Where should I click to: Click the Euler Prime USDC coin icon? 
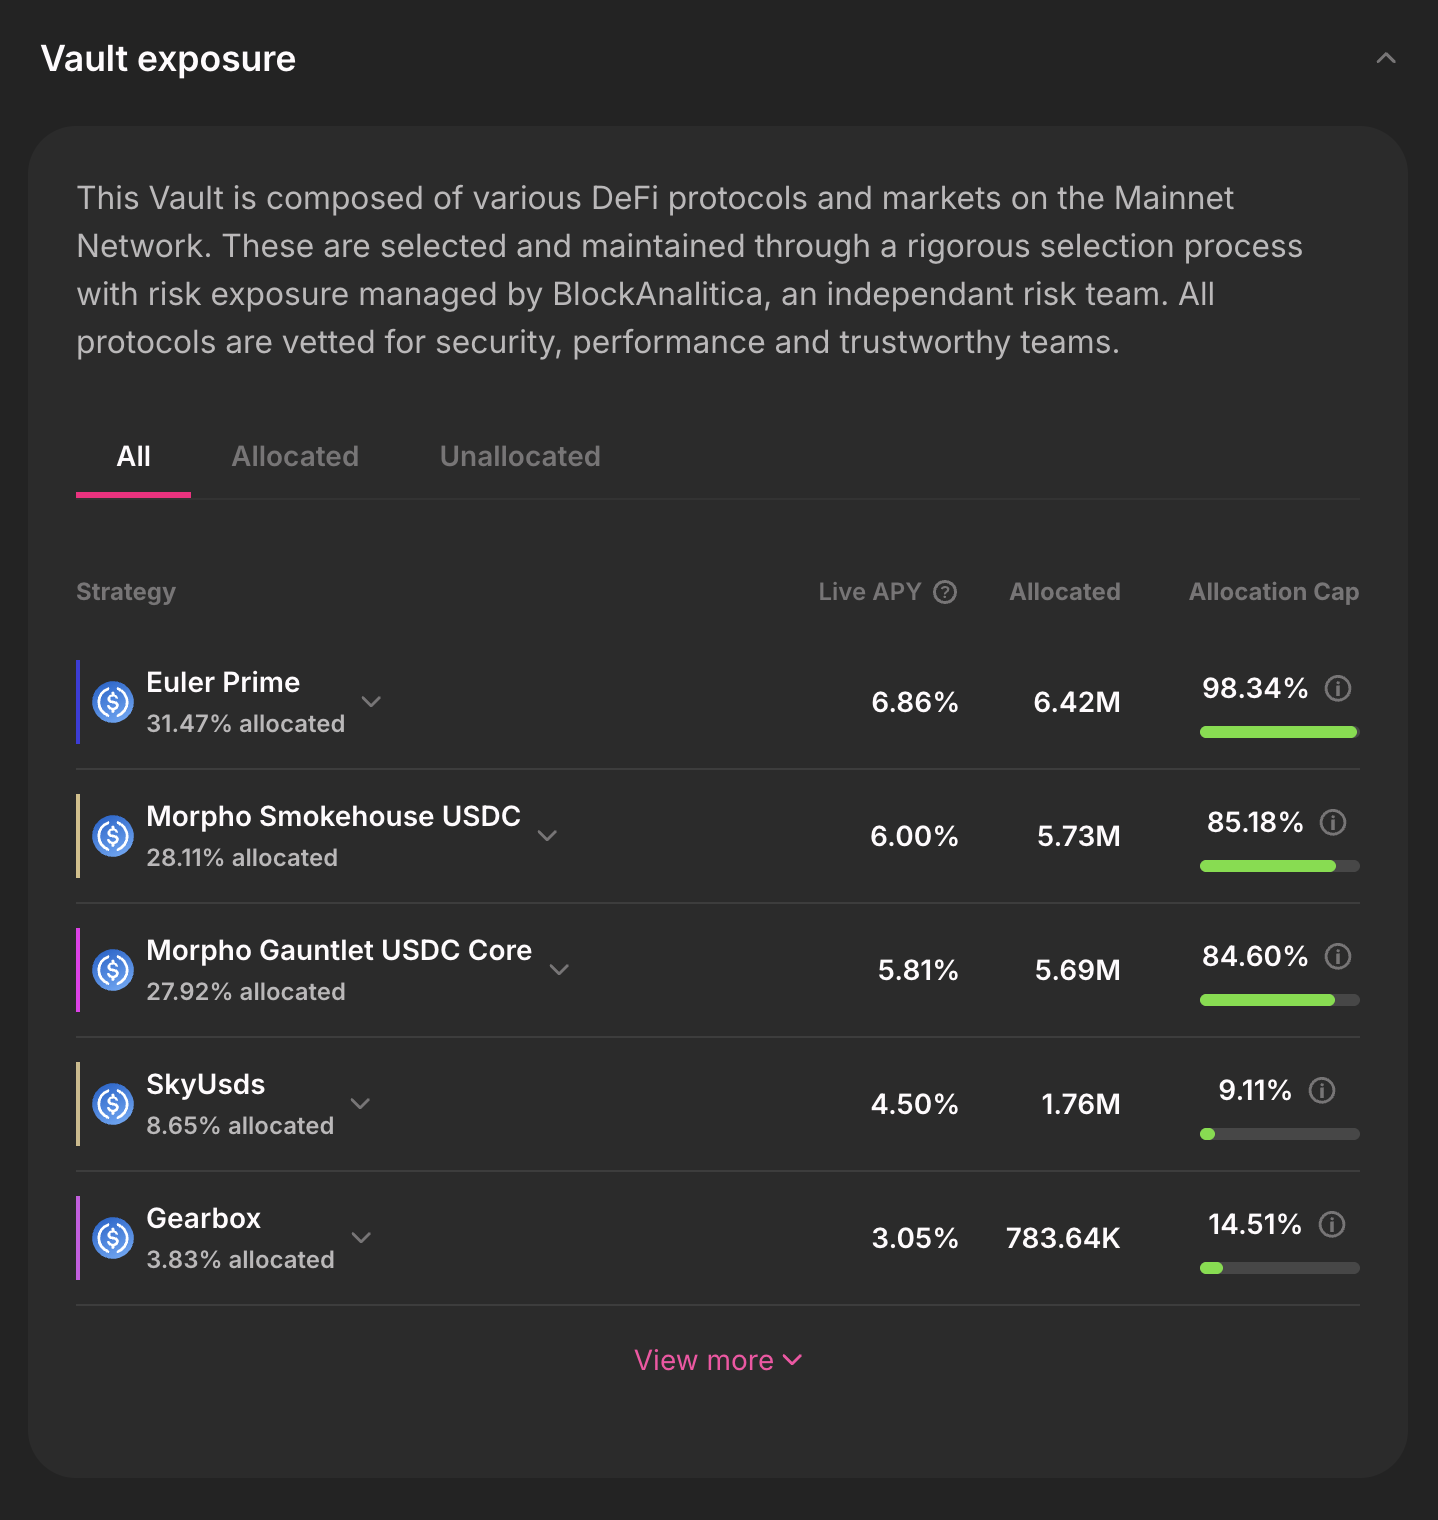click(x=113, y=702)
